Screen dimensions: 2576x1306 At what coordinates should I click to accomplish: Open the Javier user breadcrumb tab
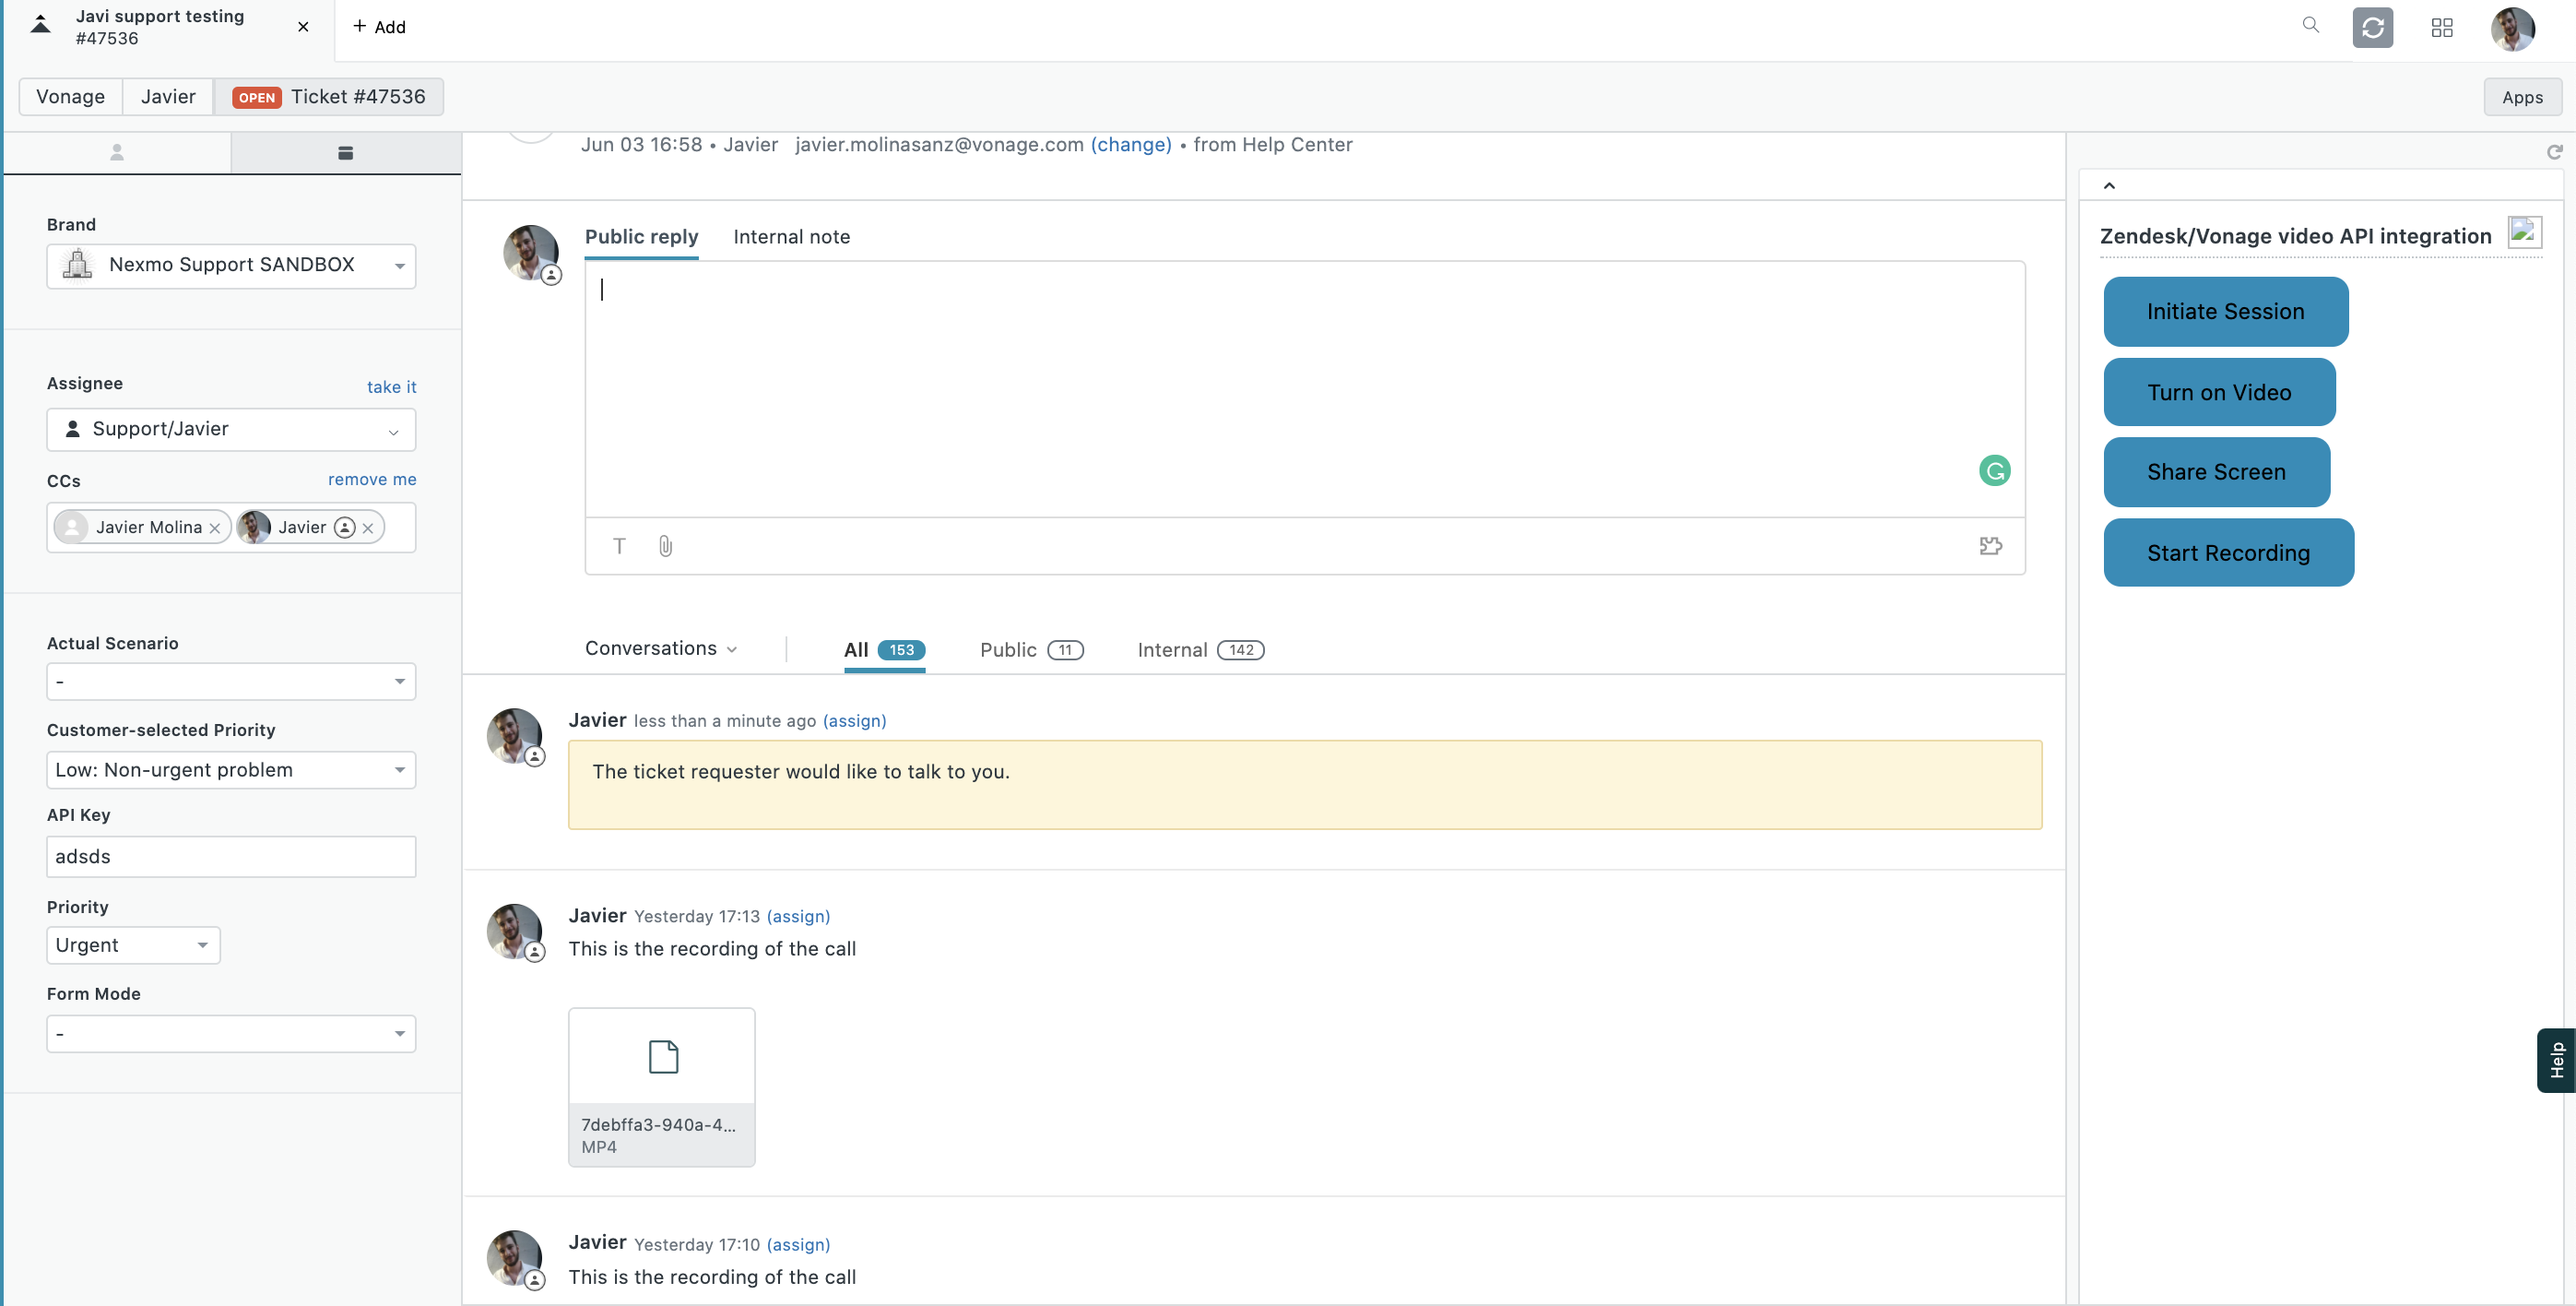(168, 97)
